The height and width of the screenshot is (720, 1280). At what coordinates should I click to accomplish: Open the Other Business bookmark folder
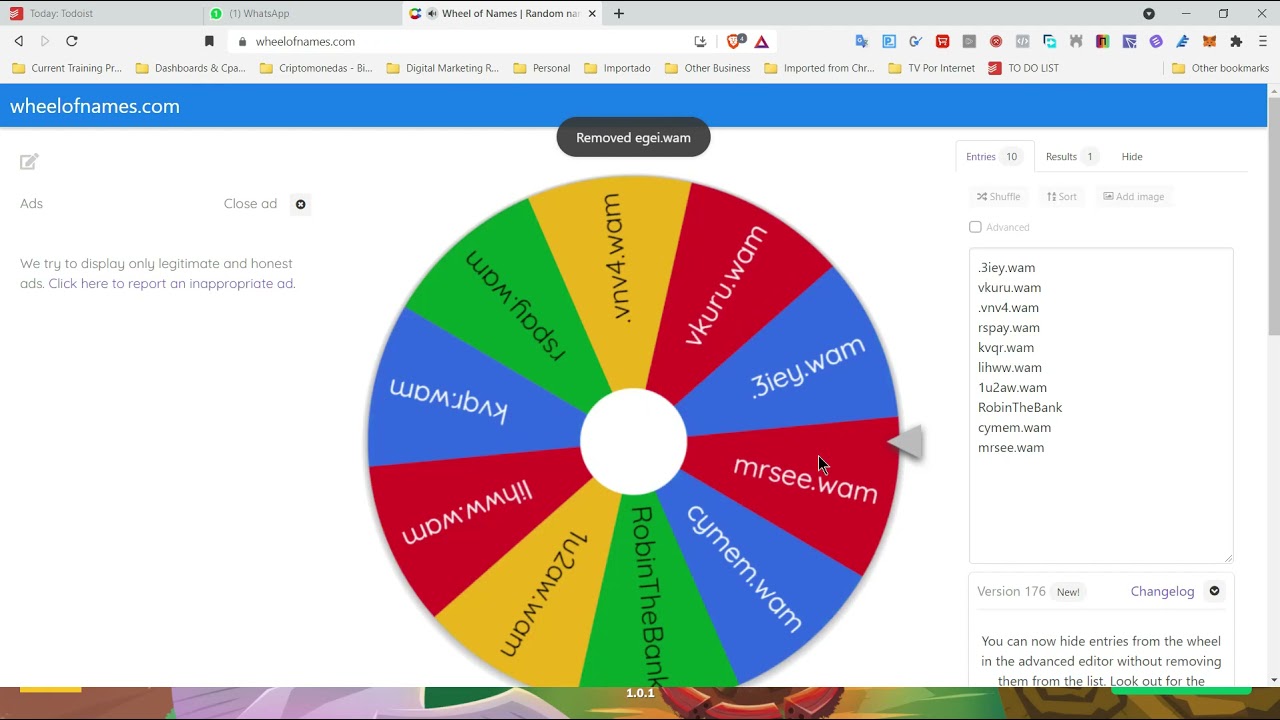(x=708, y=68)
